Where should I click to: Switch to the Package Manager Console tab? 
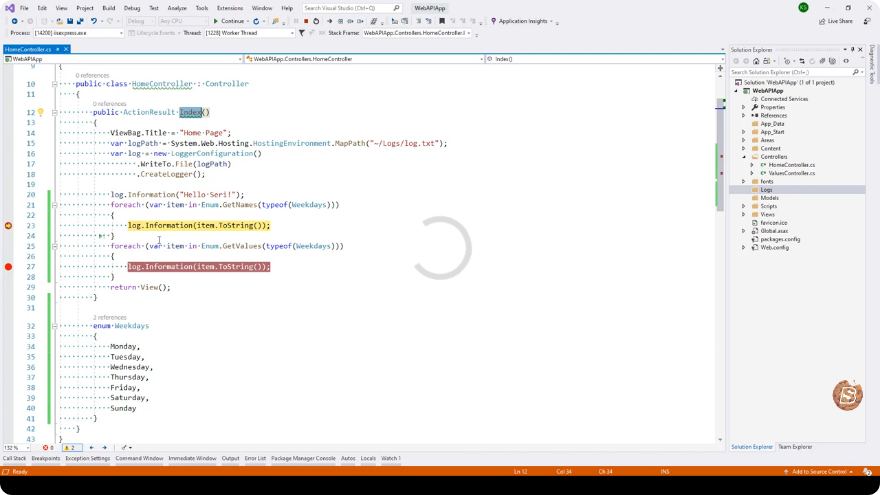tap(303, 459)
